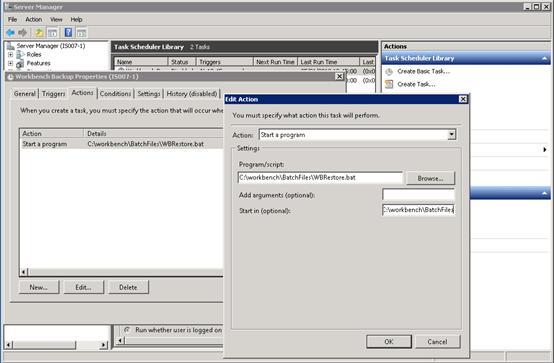Click OK in Edit Action dialog

coord(389,341)
